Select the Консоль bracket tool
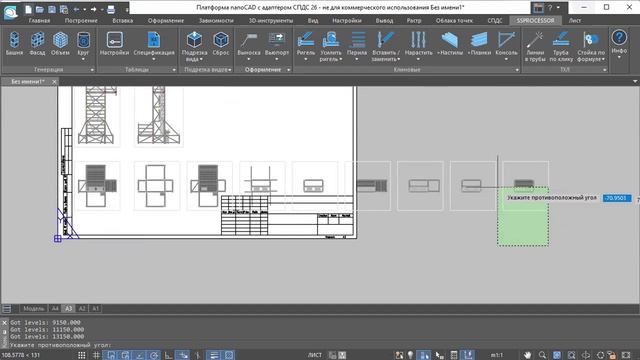The width and height of the screenshot is (640, 360). tap(506, 44)
